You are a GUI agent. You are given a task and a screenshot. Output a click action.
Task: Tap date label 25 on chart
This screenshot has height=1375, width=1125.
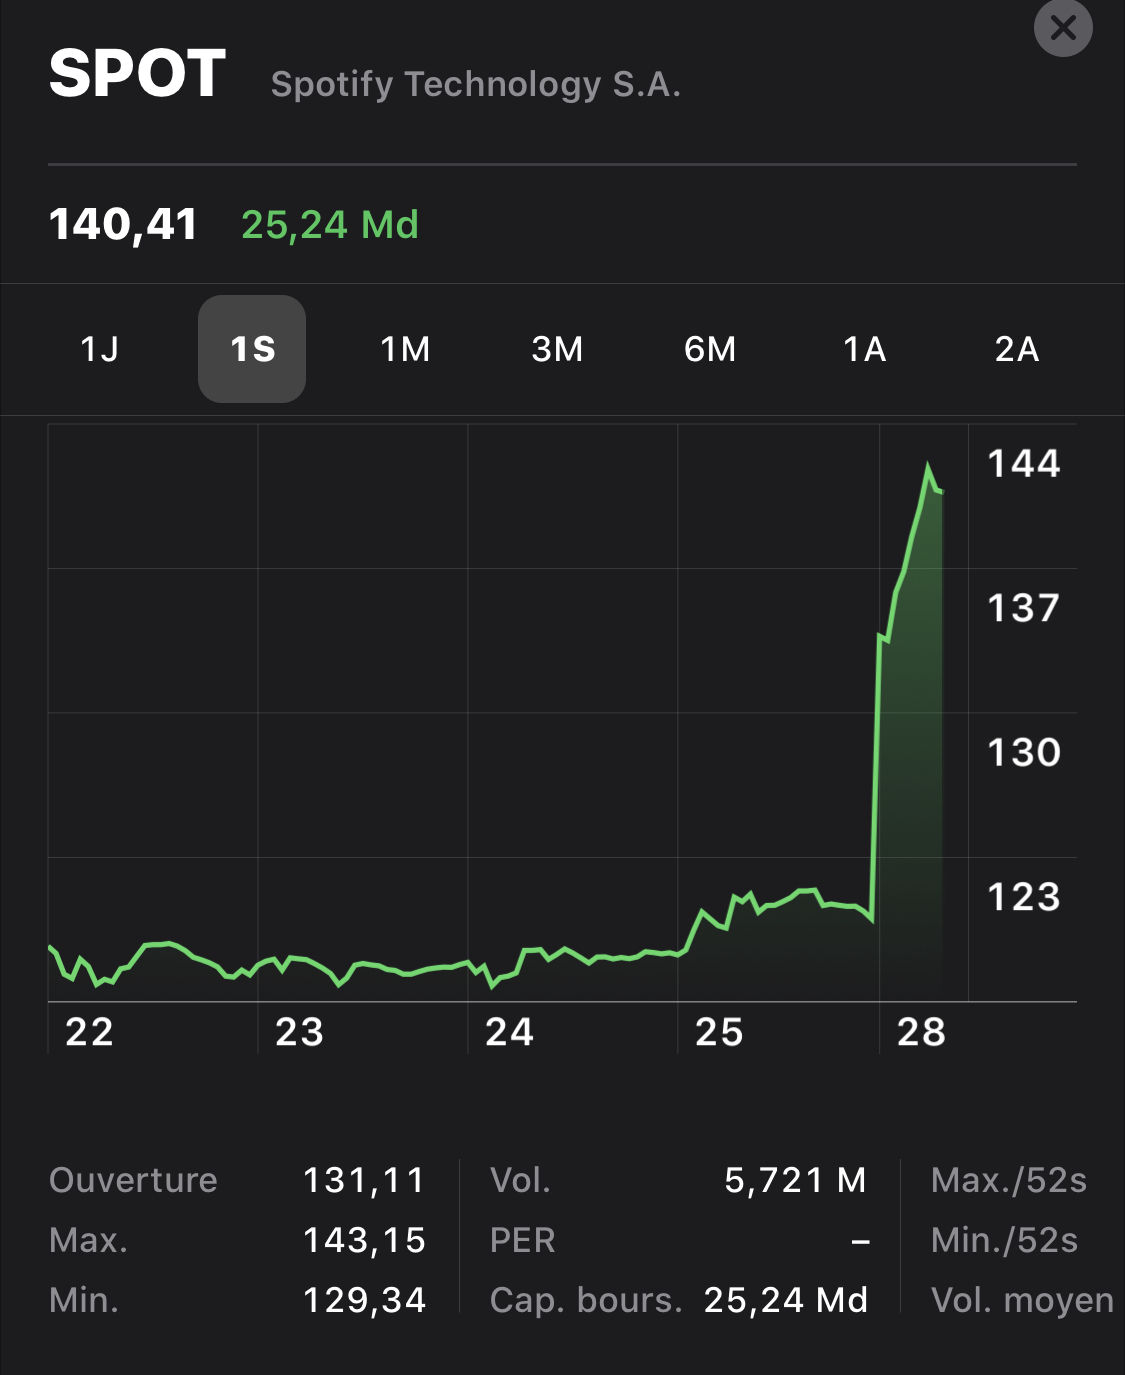pyautogui.click(x=719, y=1032)
